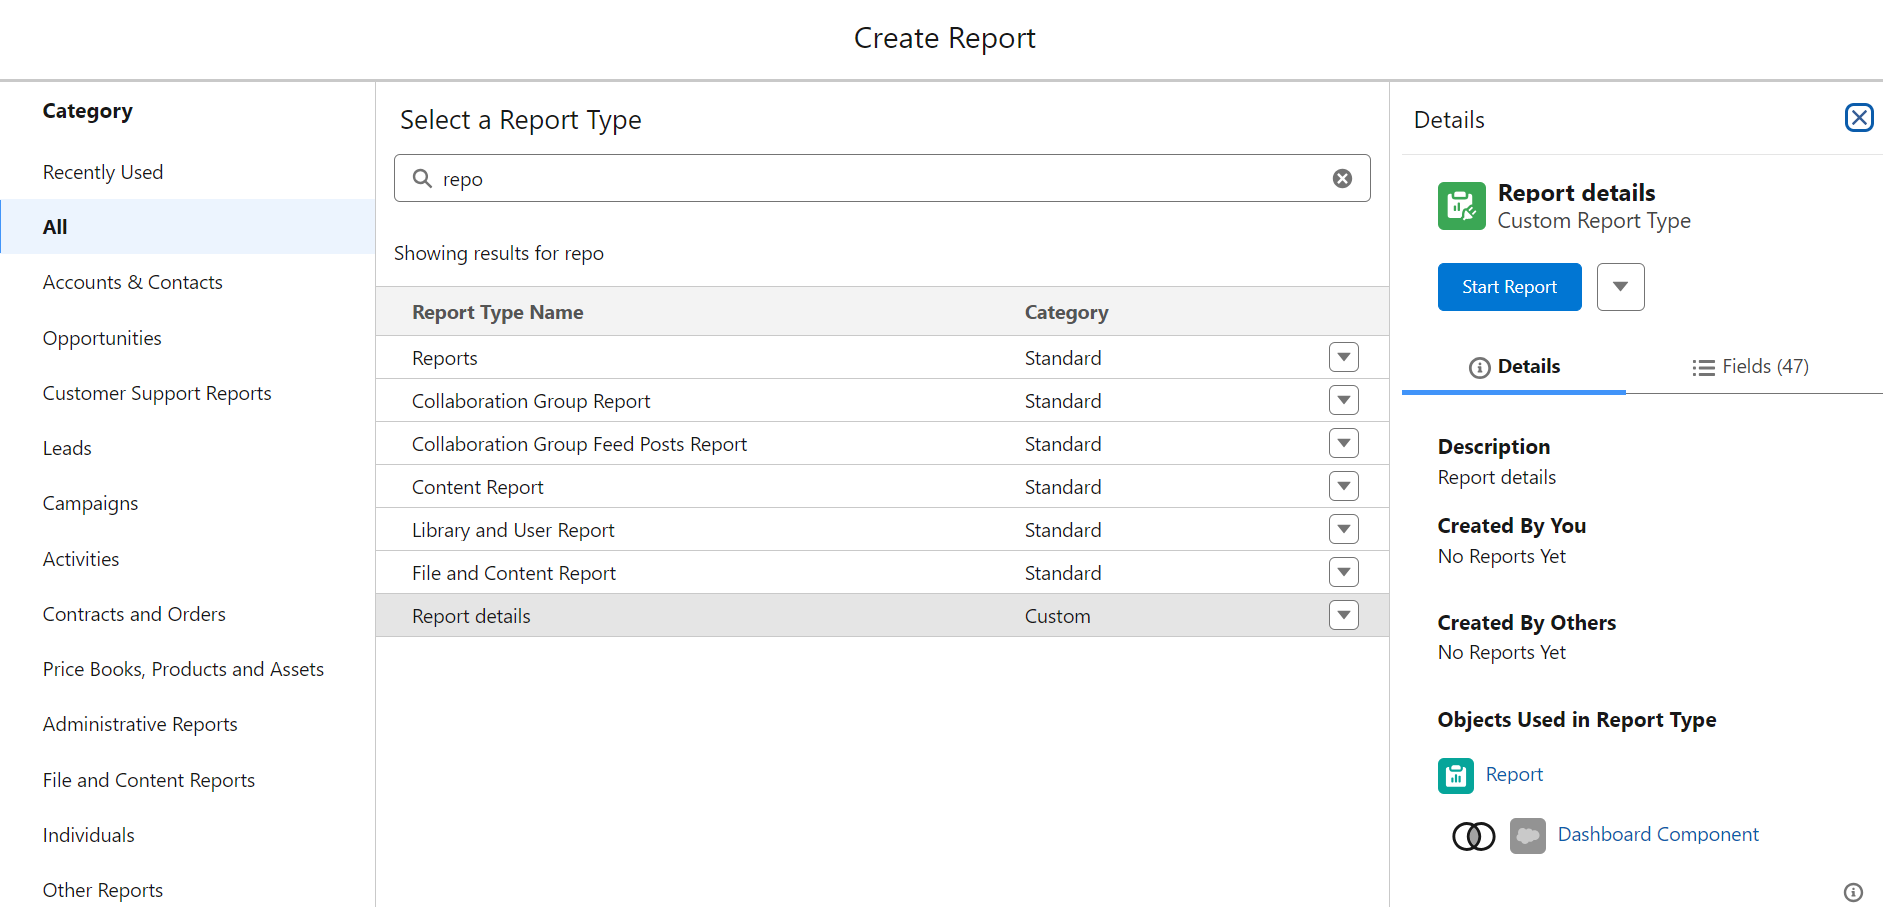Select the Customer Support Reports category
The width and height of the screenshot is (1883, 907).
point(188,393)
